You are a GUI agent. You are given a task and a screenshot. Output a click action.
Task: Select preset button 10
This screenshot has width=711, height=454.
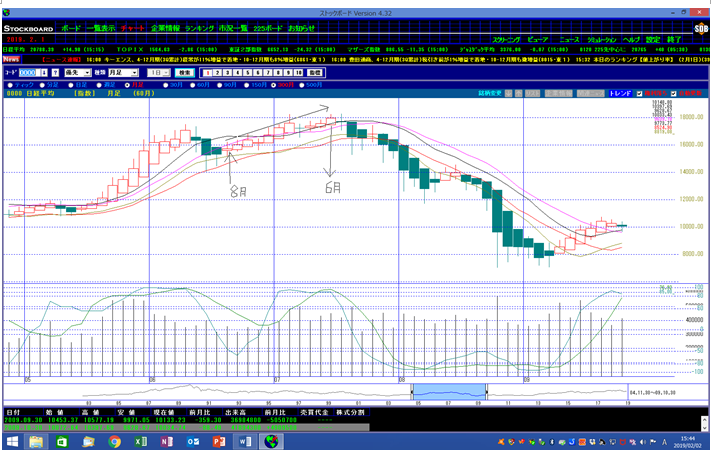click(298, 73)
